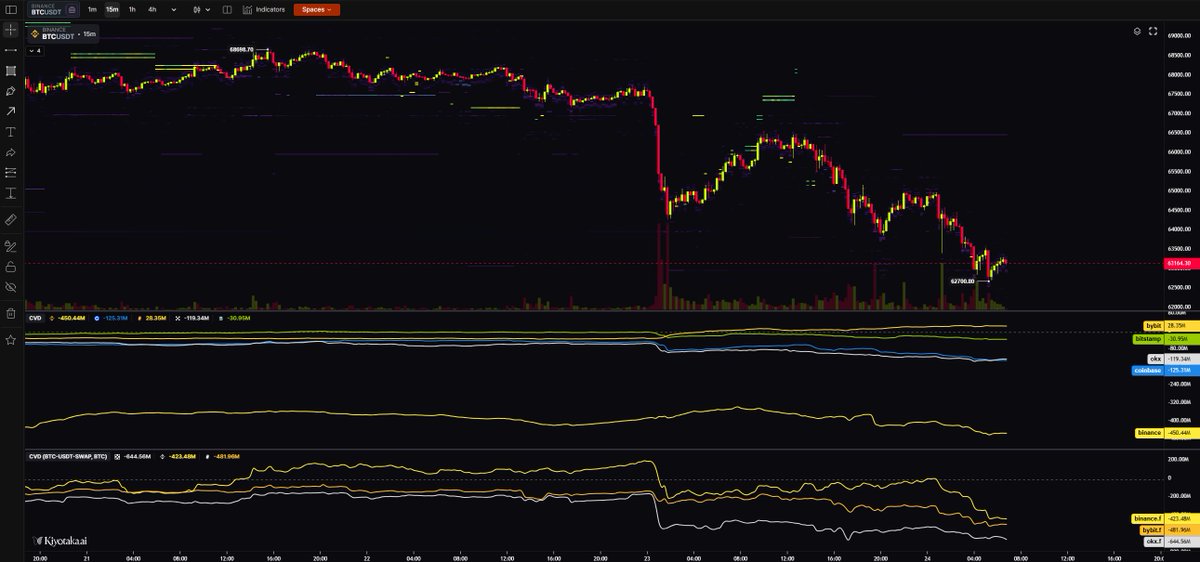Select the rectangle shape tool
The width and height of the screenshot is (1200, 562).
tap(10, 70)
